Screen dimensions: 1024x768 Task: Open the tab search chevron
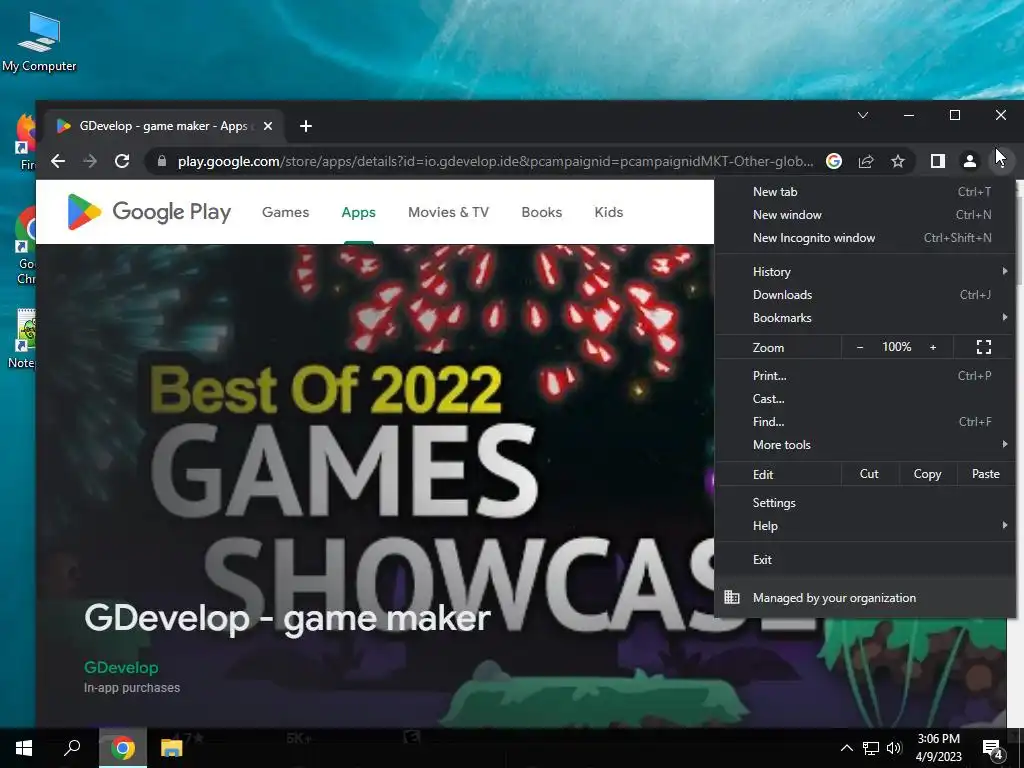click(x=863, y=116)
